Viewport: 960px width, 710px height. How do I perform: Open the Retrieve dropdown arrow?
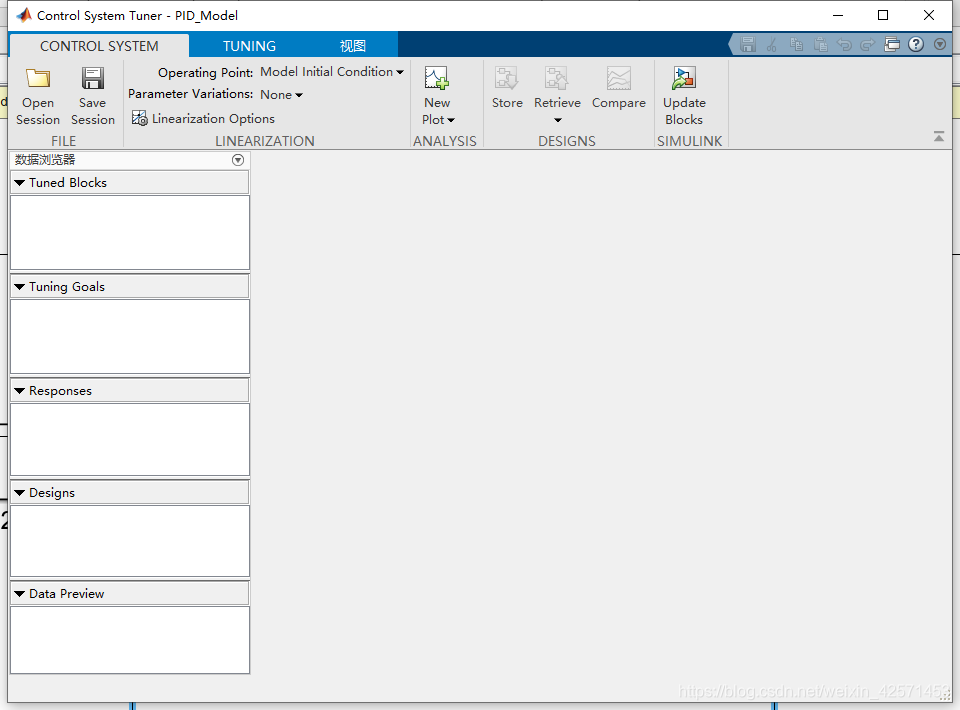coord(557,120)
